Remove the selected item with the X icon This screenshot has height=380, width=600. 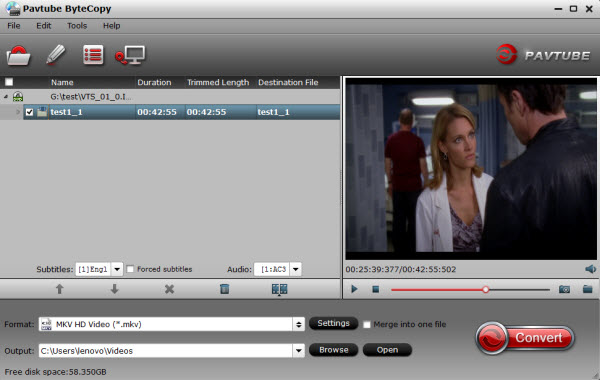tap(169, 289)
